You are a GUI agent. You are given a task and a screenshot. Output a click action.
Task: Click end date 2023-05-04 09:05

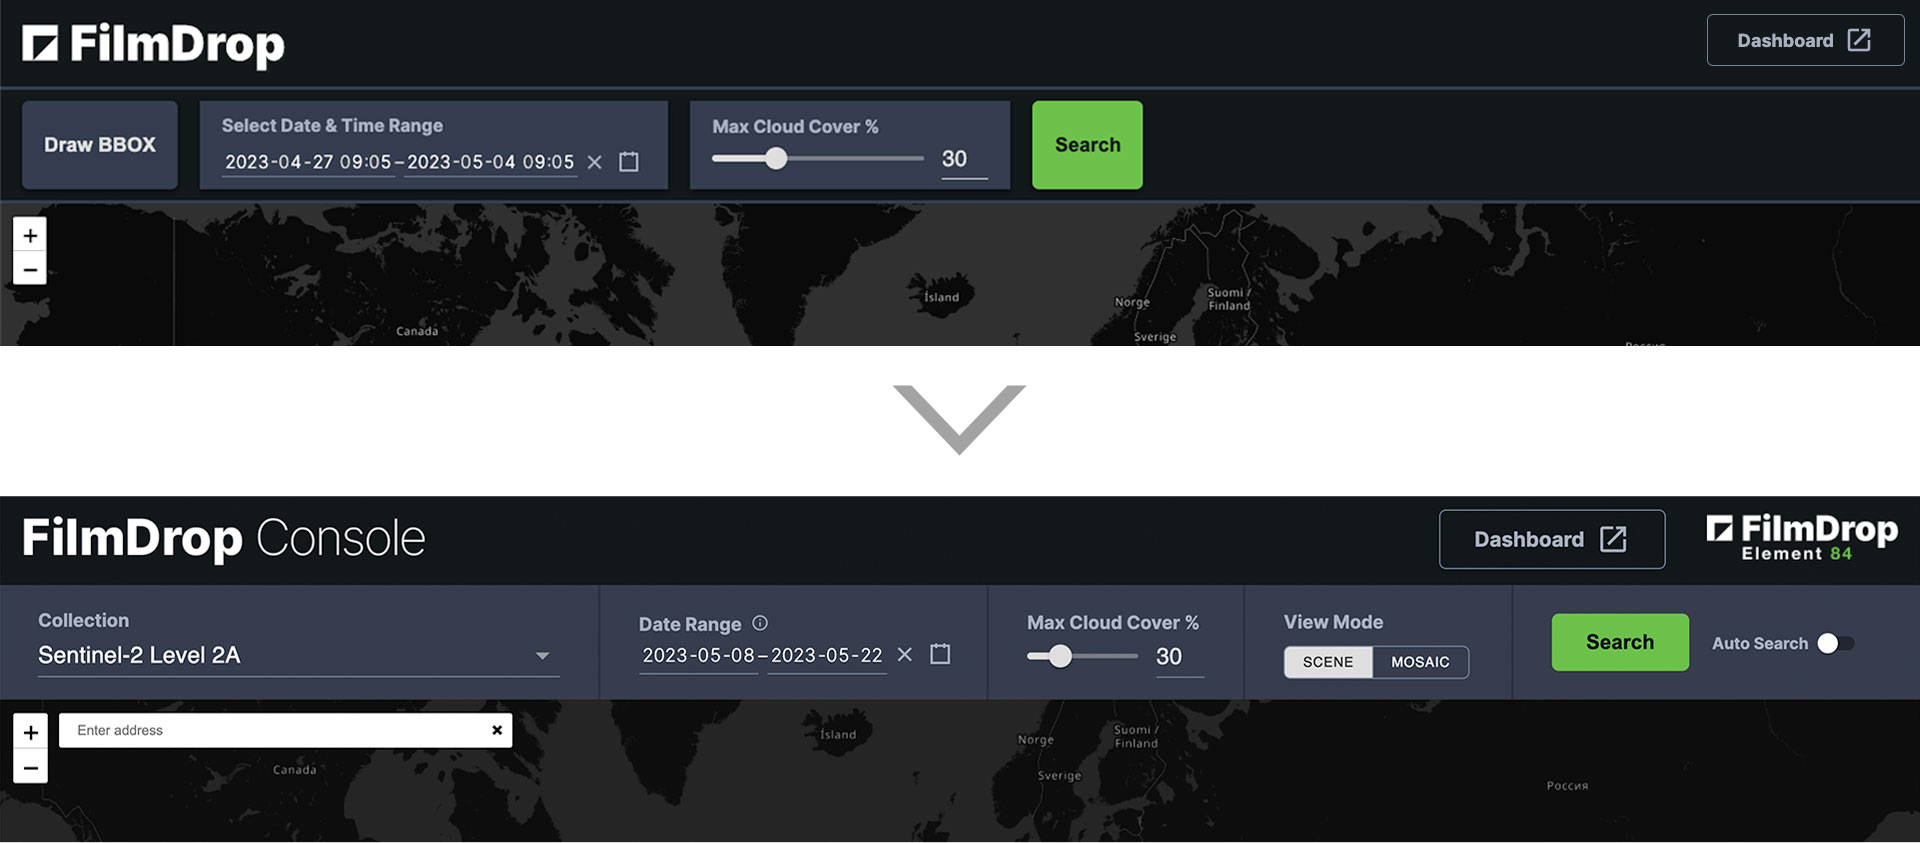point(490,162)
